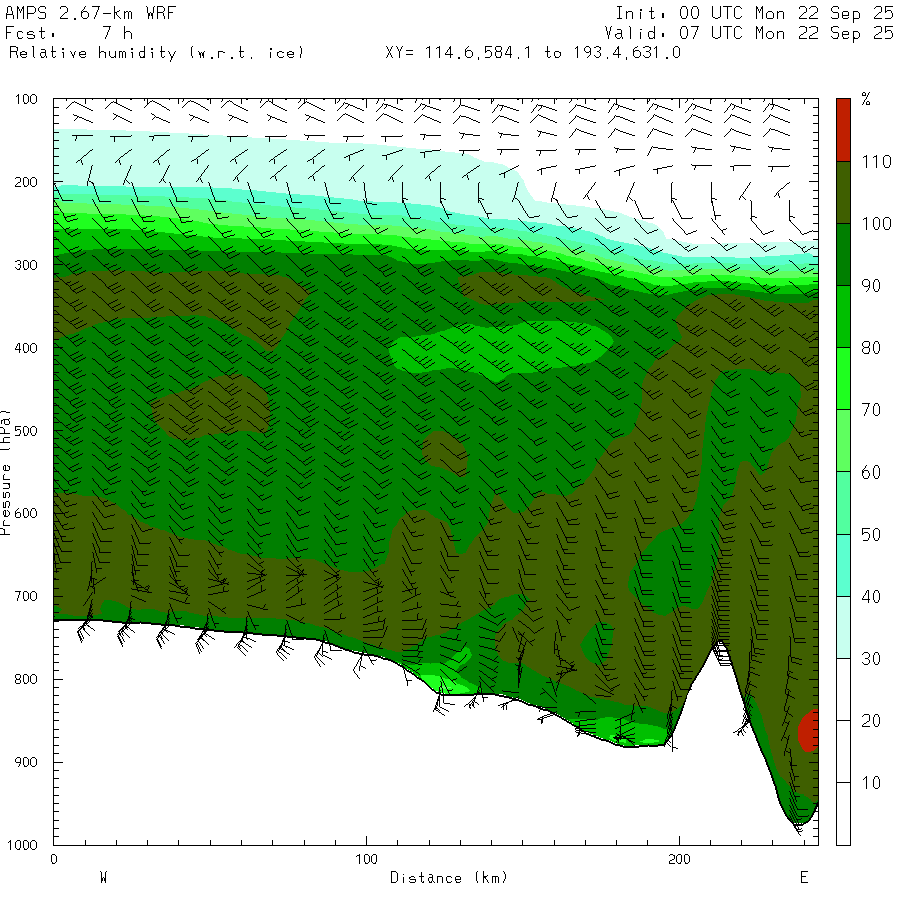The height and width of the screenshot is (900, 900).
Task: Select the colorbar segment between 80 and 90
Action: 843,316
